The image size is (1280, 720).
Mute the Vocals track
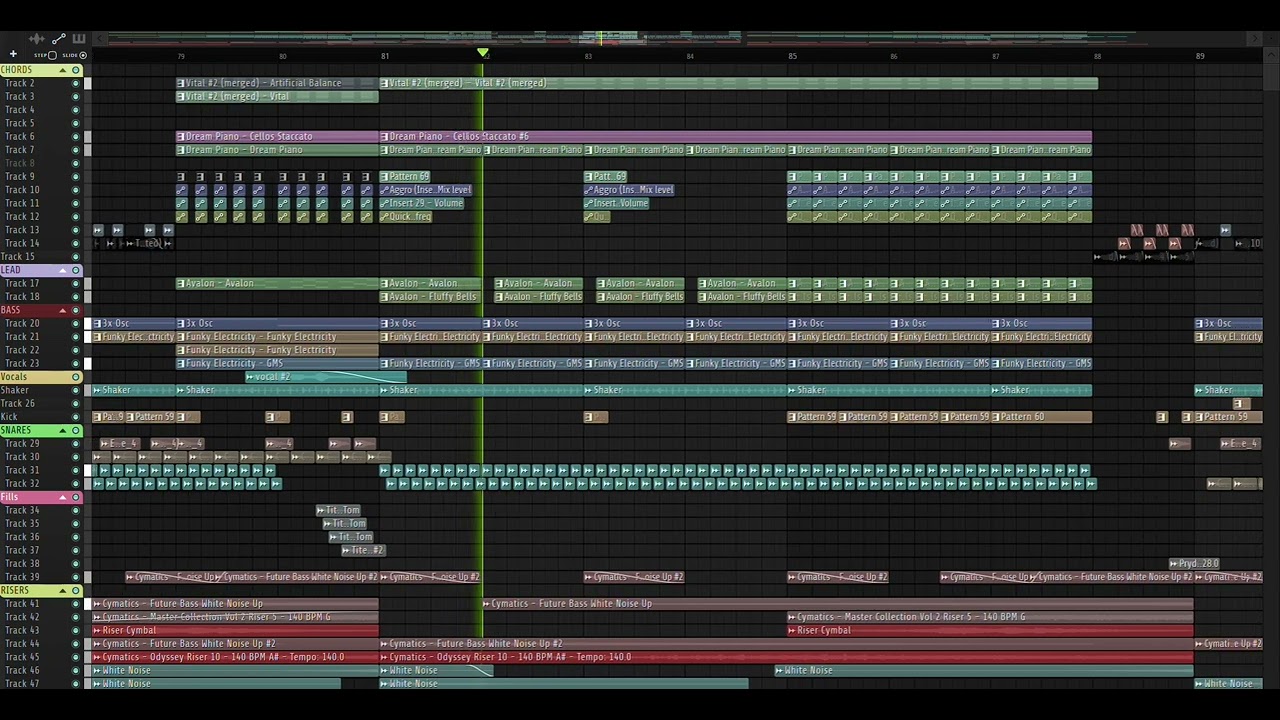pos(75,377)
